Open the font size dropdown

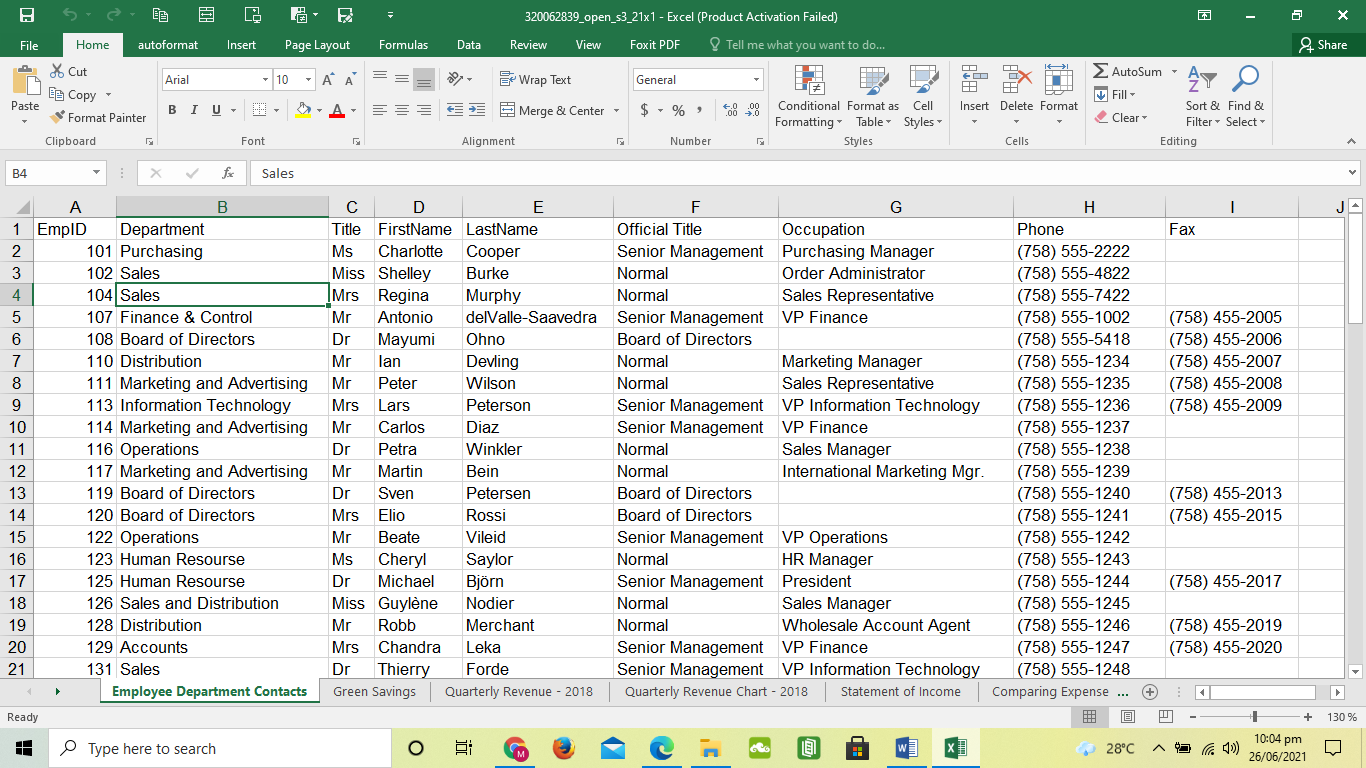308,80
